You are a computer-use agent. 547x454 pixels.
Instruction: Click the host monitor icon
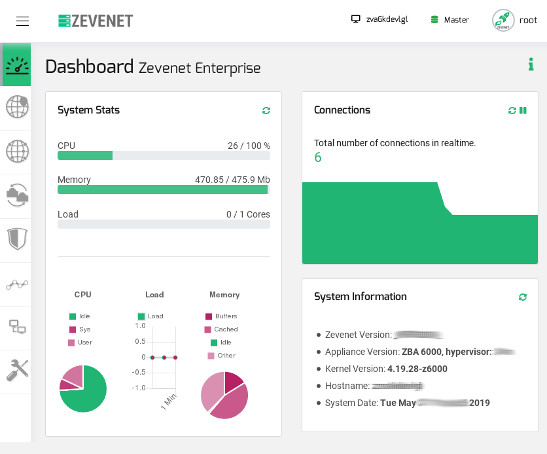(355, 19)
